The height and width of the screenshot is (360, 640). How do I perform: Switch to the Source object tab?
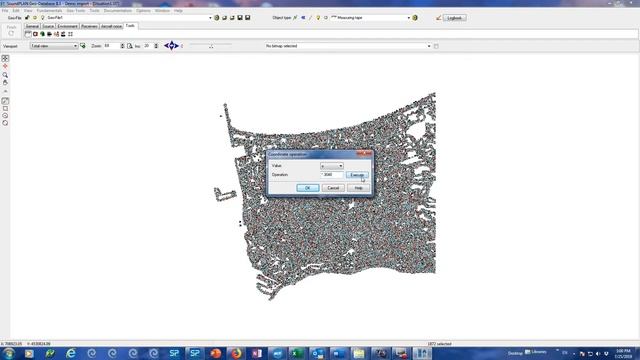pos(48,26)
